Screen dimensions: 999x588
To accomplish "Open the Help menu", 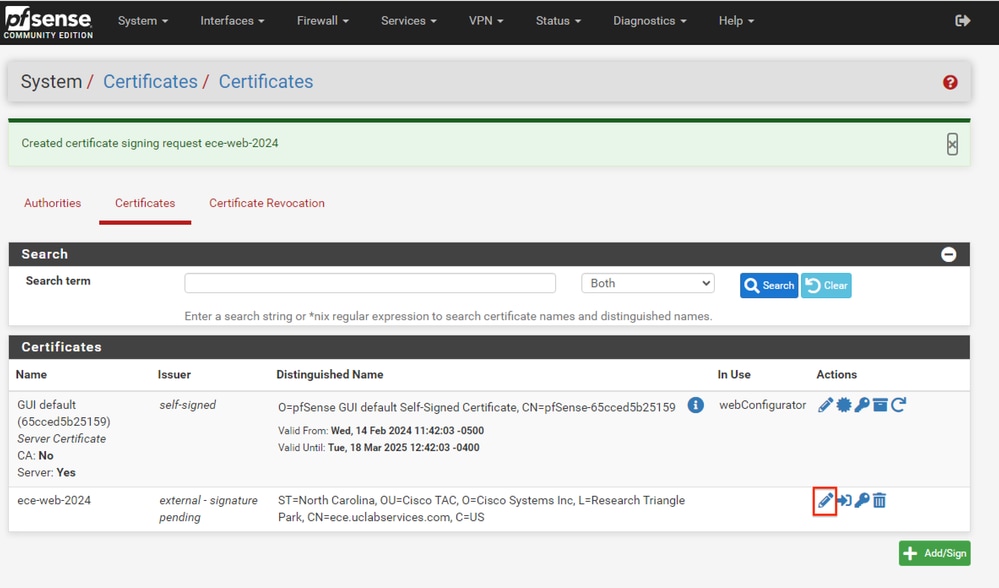I will point(736,21).
